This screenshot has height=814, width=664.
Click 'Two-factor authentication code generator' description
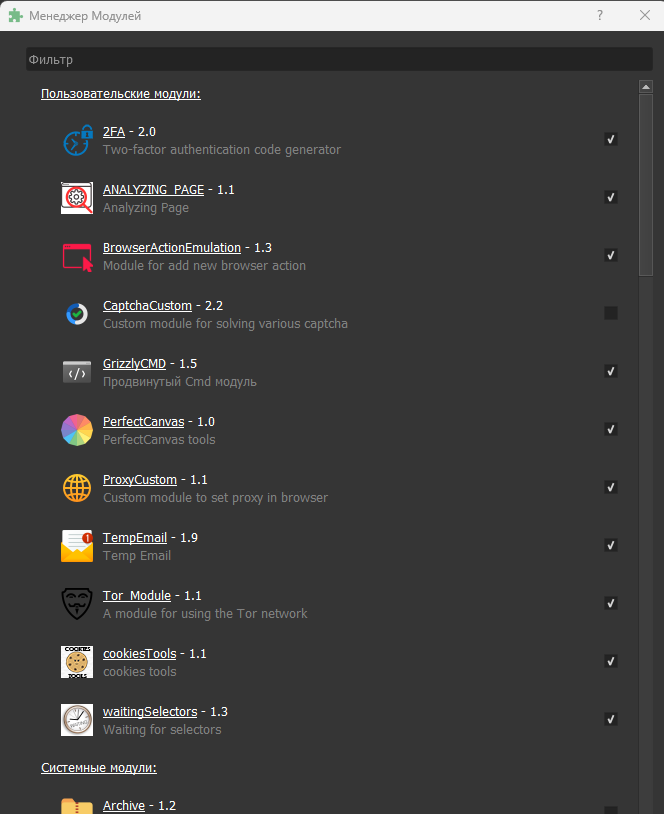pyautogui.click(x=222, y=150)
